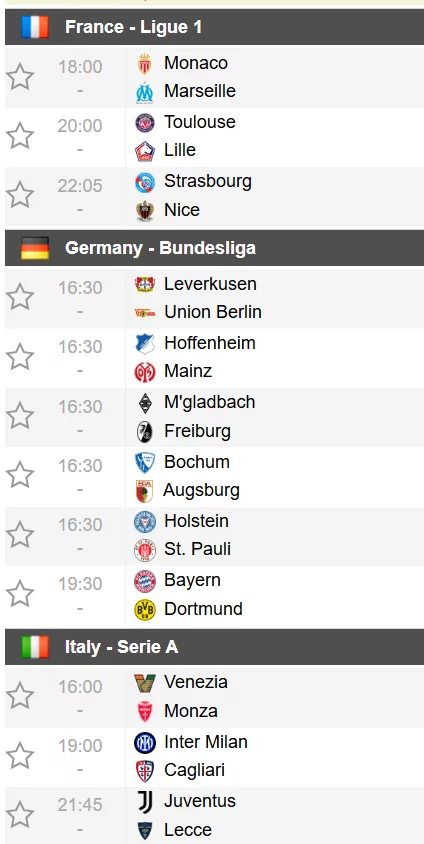Click the Strasbourg club crest
The image size is (424, 844).
point(145,182)
